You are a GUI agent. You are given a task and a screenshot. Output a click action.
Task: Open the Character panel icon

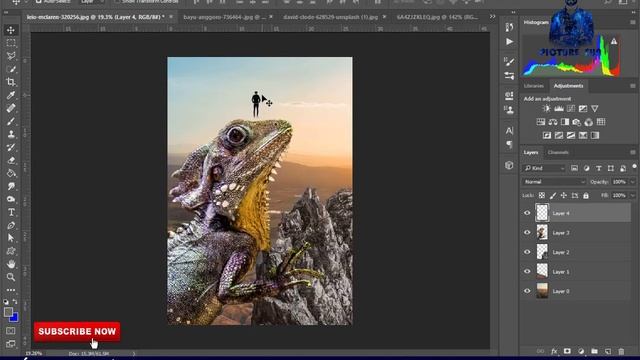(509, 131)
